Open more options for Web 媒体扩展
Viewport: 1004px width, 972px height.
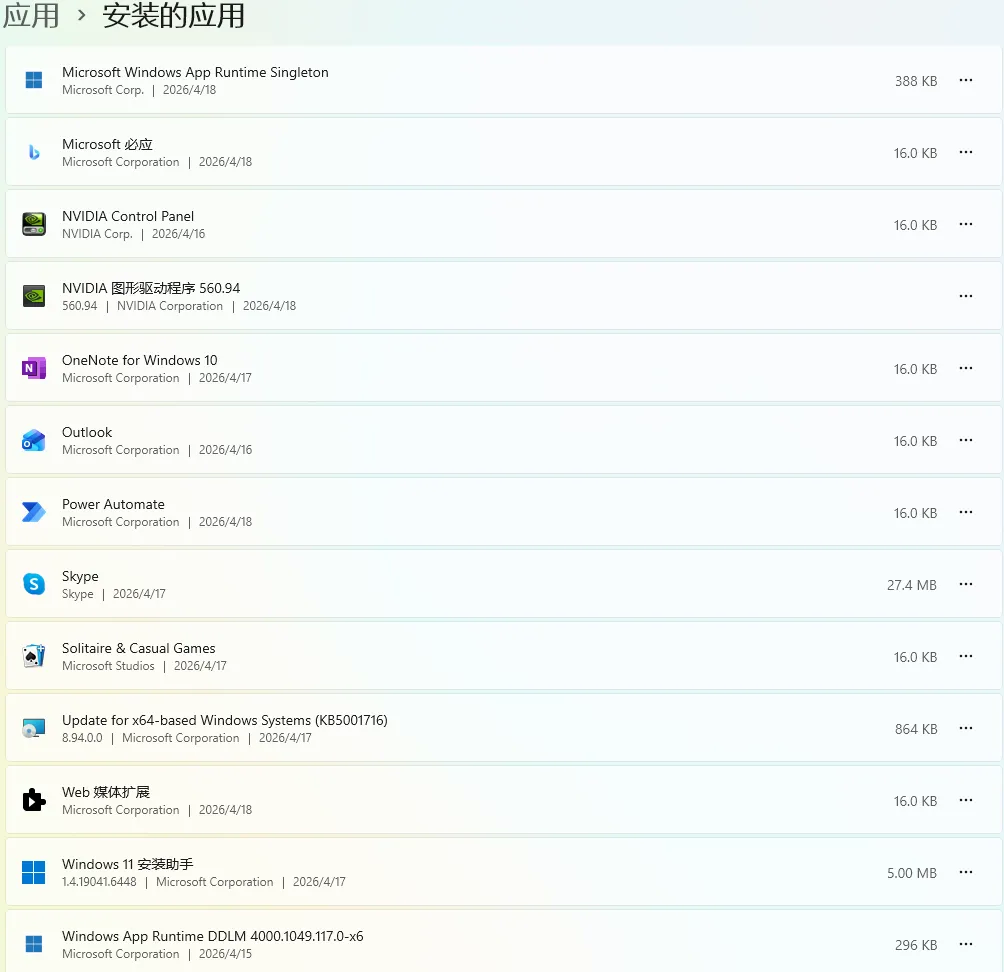[966, 800]
